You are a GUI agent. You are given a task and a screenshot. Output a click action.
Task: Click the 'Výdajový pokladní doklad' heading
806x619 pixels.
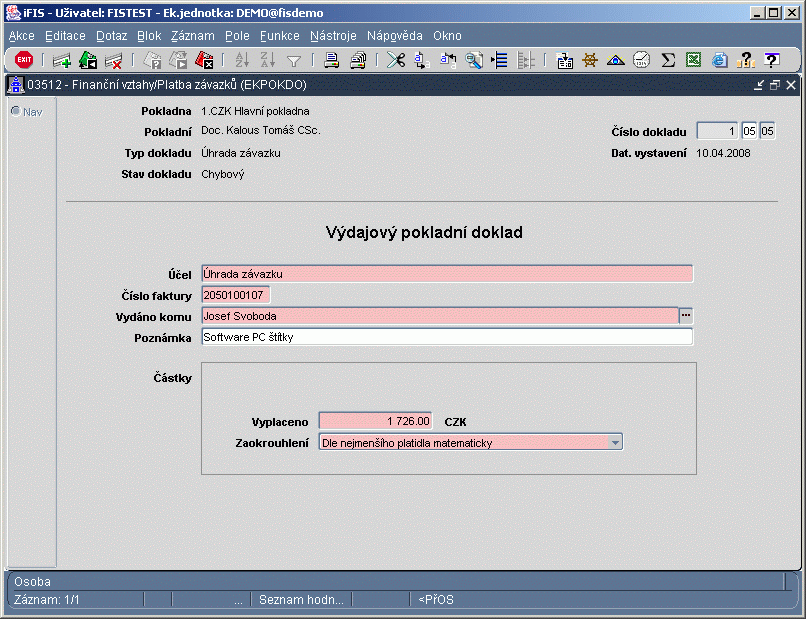[x=424, y=232]
